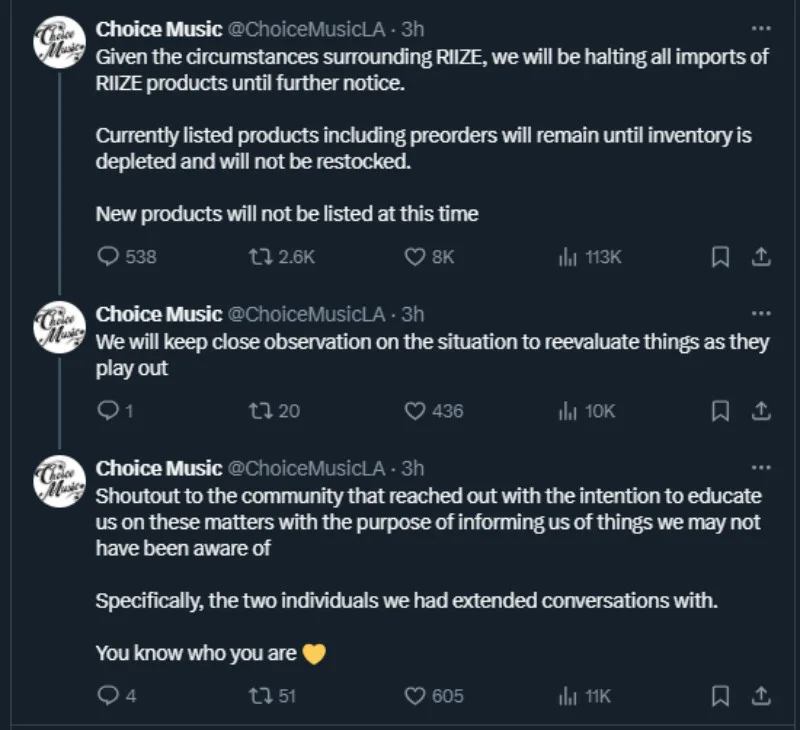Open Choice Music profile from first tweet name
This screenshot has height=730, width=800.
click(x=159, y=30)
